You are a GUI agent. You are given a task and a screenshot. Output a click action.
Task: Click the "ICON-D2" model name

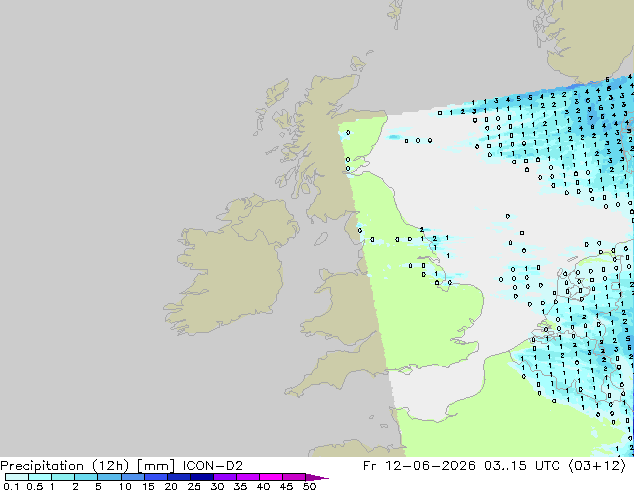click(213, 466)
